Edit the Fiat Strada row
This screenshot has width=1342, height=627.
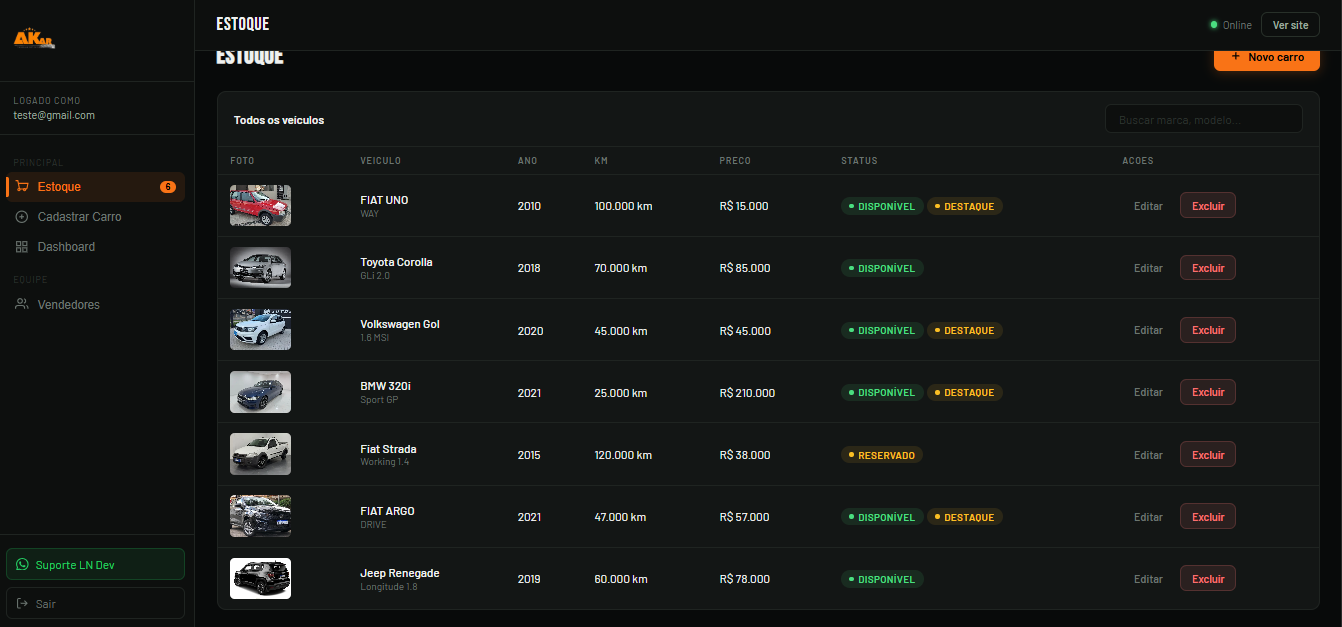(x=1148, y=455)
